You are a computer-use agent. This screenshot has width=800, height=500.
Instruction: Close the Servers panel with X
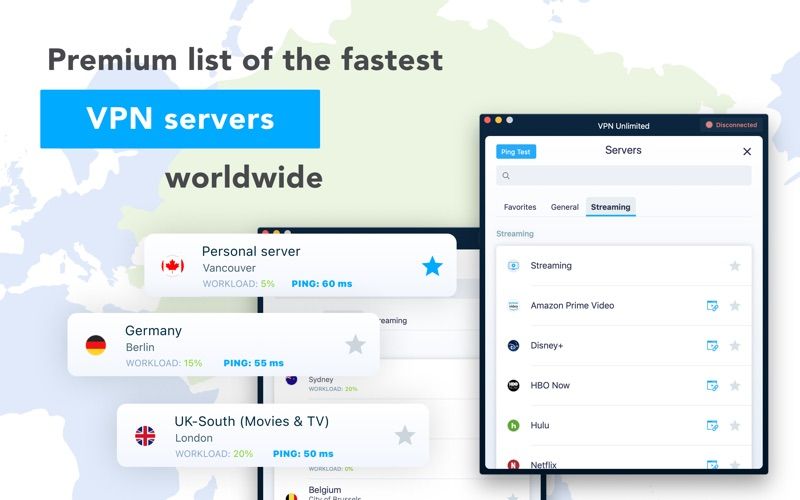pos(747,152)
